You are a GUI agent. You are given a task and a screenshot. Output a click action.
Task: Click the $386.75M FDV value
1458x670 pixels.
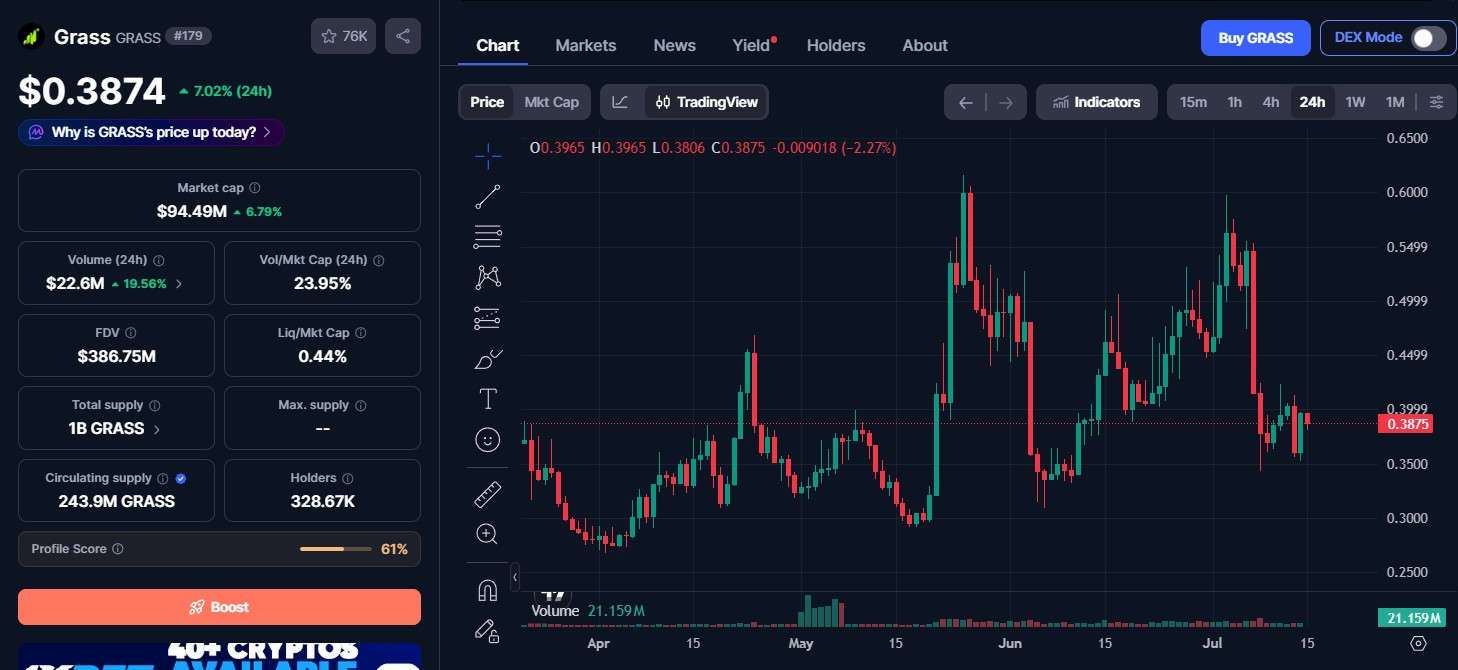(x=116, y=356)
